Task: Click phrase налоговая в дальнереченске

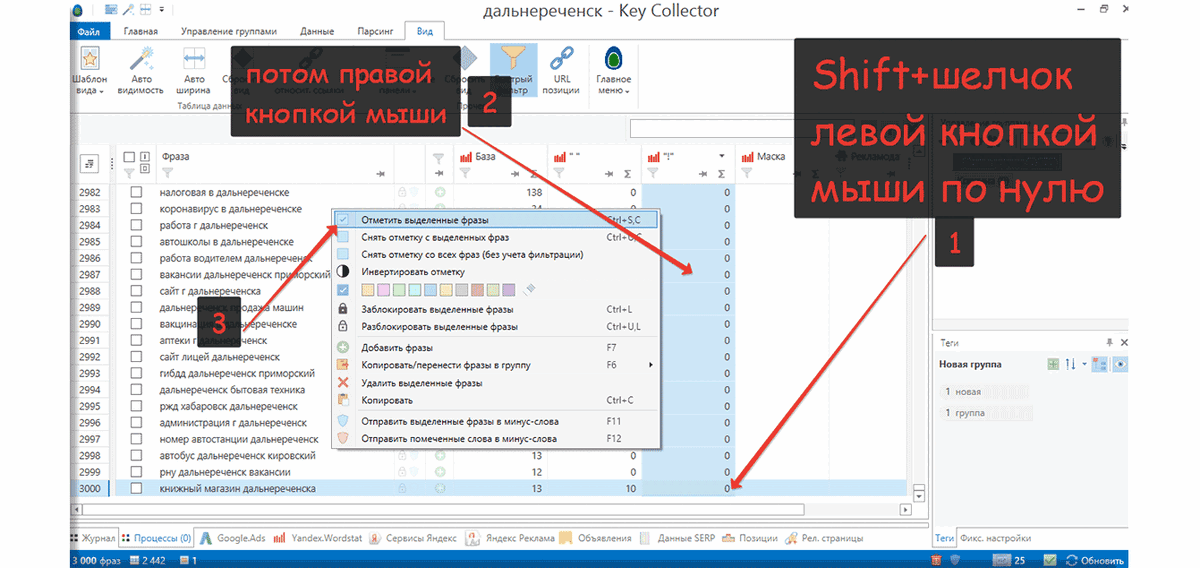Action: 224,192
